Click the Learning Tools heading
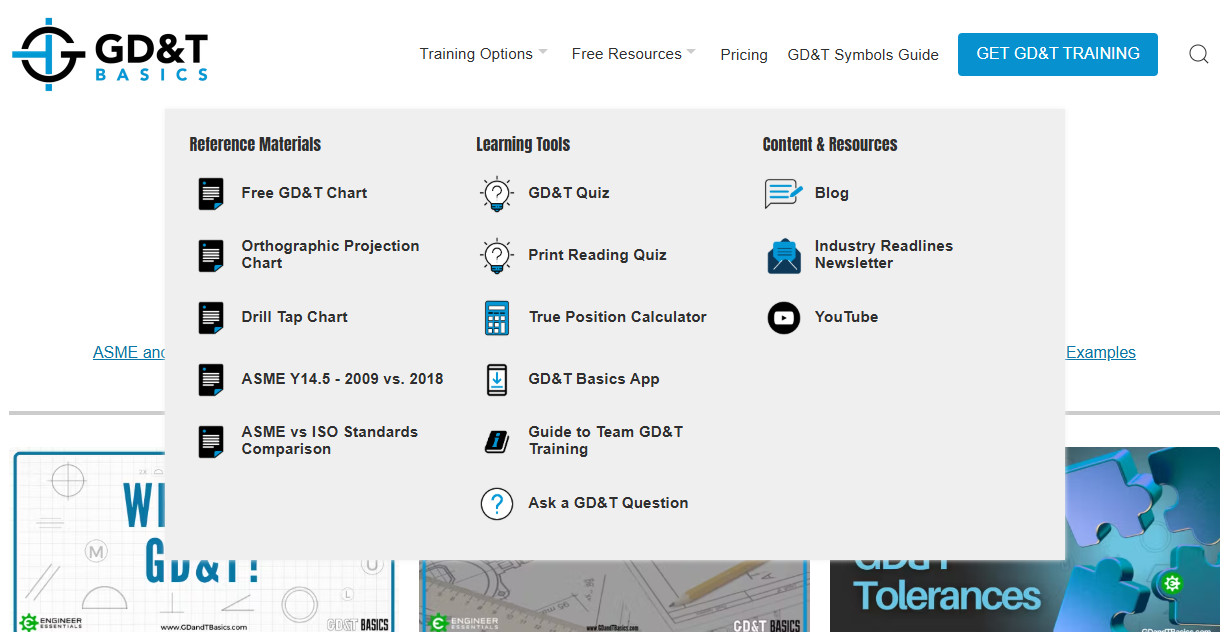The image size is (1229, 632). (x=523, y=144)
